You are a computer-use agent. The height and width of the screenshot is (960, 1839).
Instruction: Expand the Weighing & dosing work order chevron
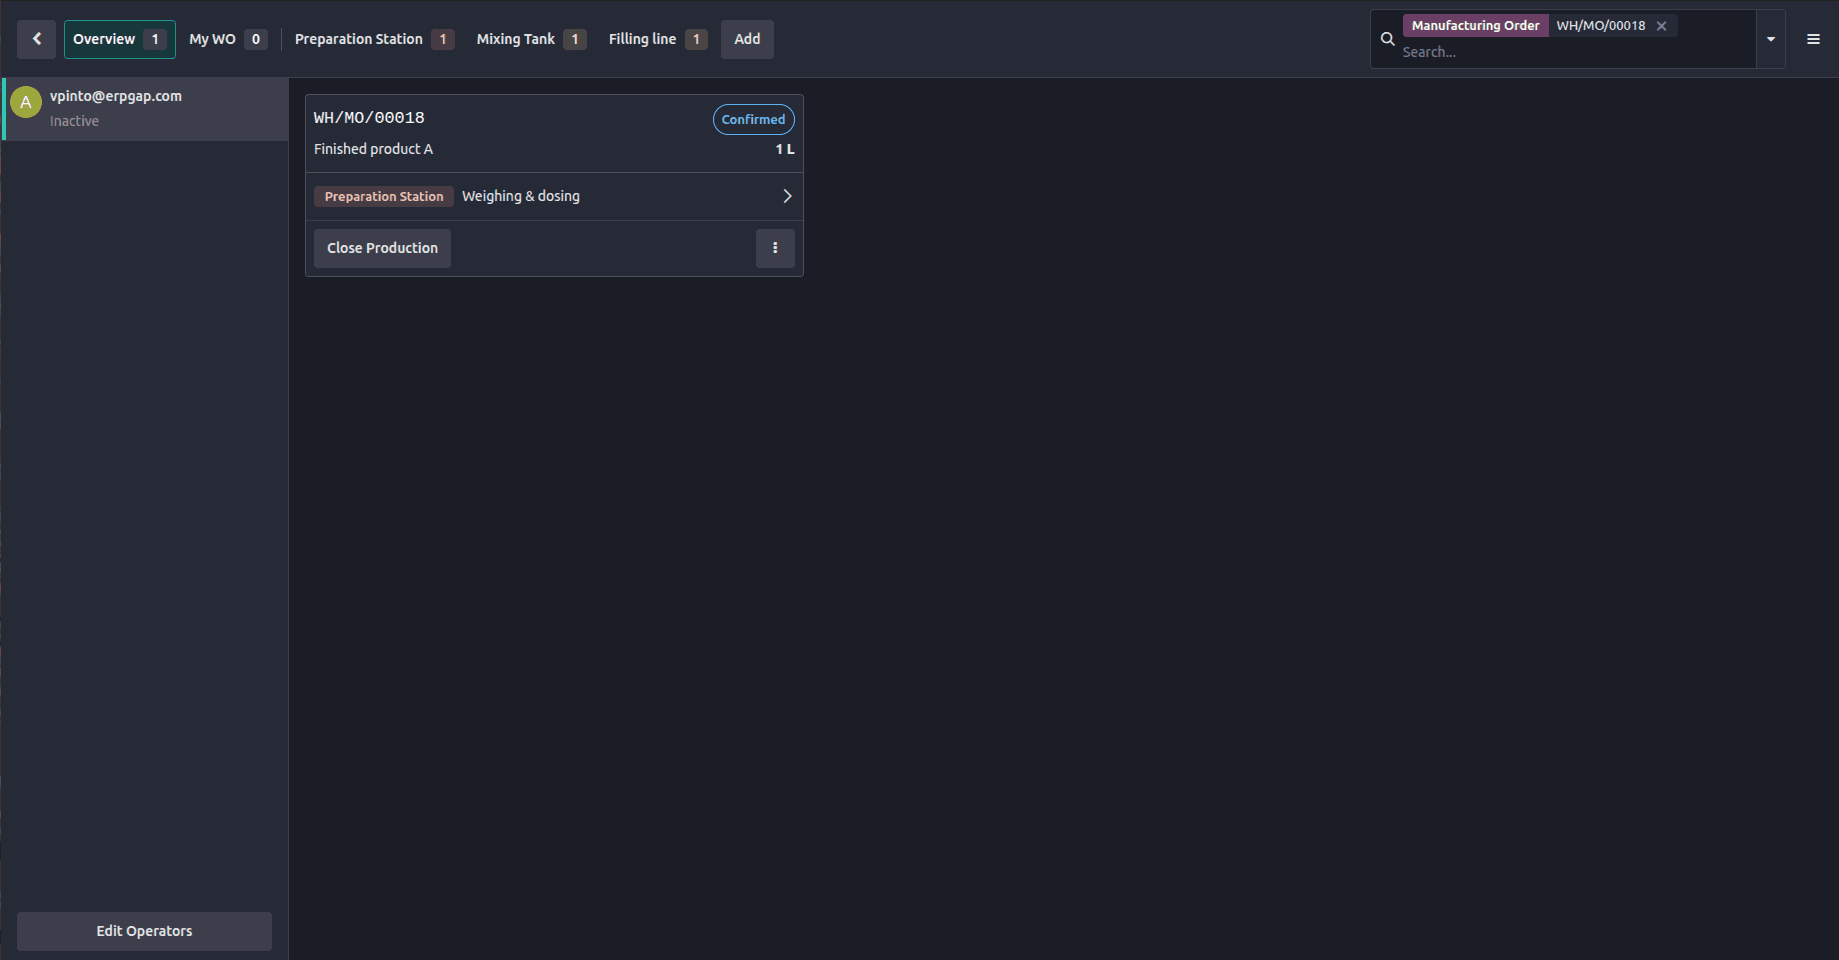[787, 196]
